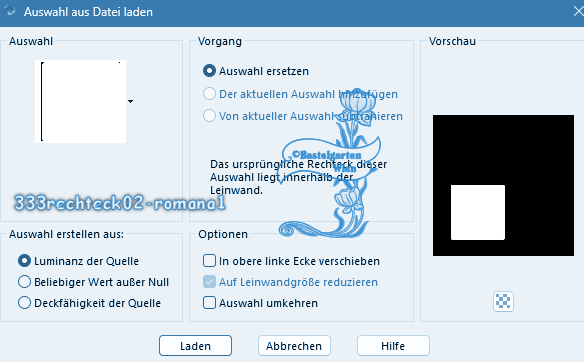Click the black-and-white Vorschau preview image
The image size is (584, 362).
point(503,185)
